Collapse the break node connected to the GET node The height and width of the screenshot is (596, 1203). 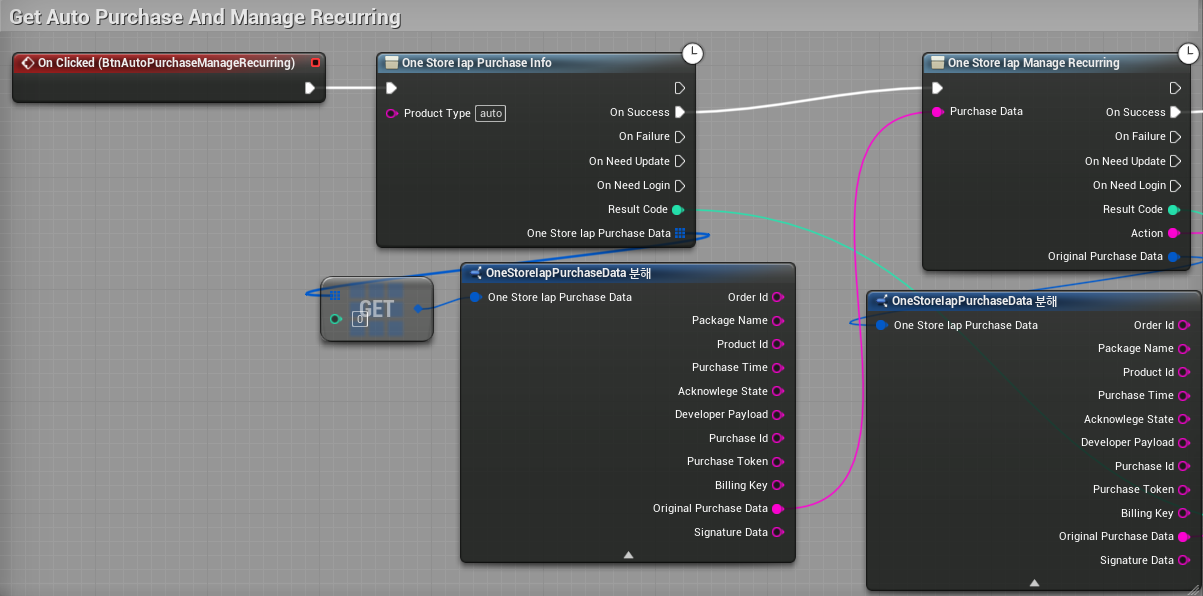click(628, 554)
